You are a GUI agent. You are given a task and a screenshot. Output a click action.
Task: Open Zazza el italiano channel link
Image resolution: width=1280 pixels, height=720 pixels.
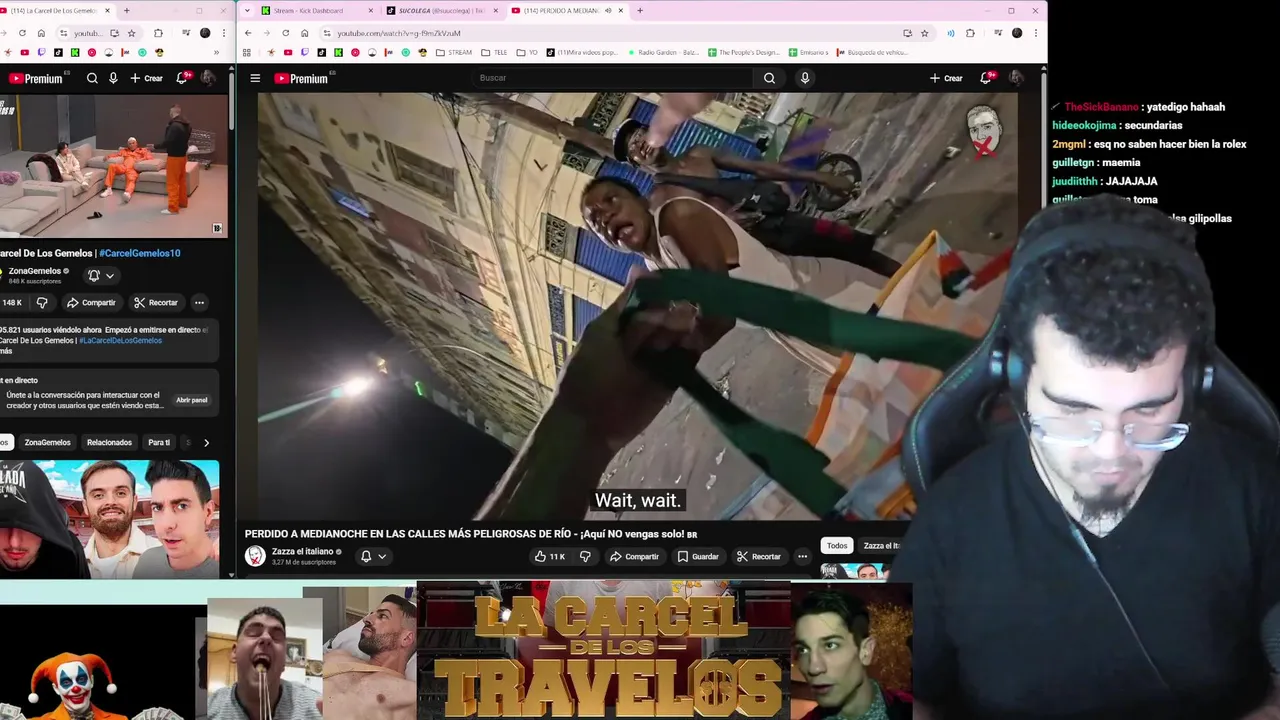pos(304,551)
